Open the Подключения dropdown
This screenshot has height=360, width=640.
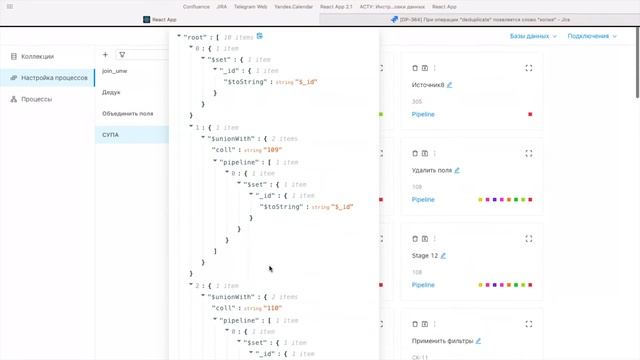(x=592, y=36)
